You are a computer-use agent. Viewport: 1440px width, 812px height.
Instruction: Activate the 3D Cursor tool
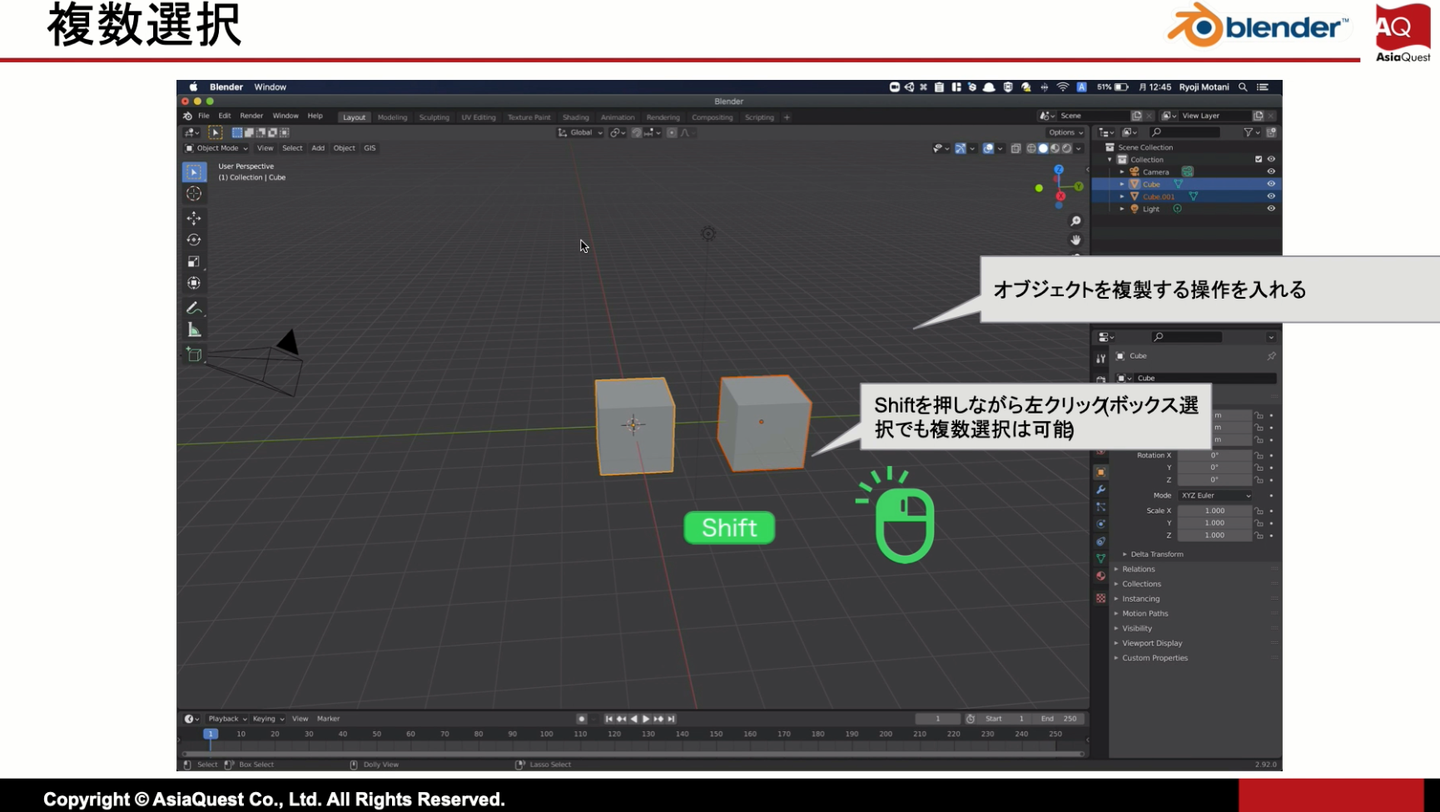[194, 194]
